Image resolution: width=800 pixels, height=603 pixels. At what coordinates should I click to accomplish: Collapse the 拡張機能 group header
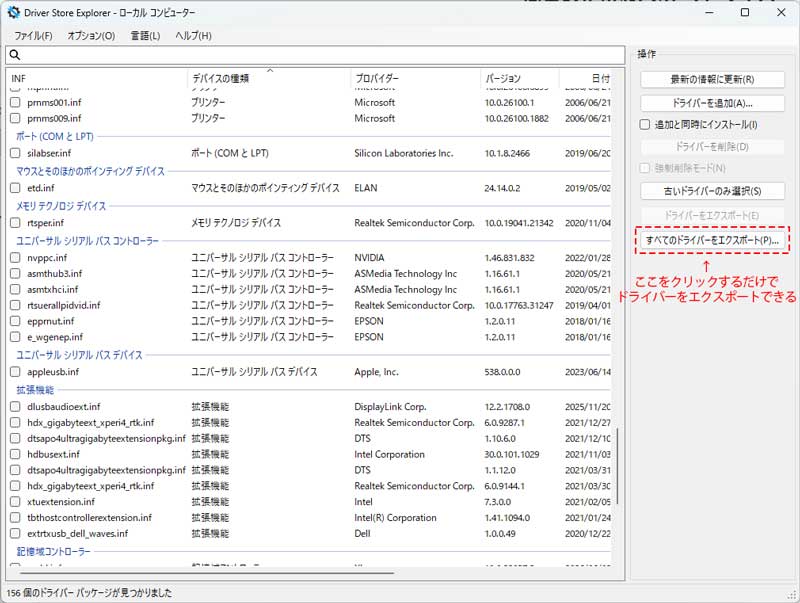click(x=35, y=390)
